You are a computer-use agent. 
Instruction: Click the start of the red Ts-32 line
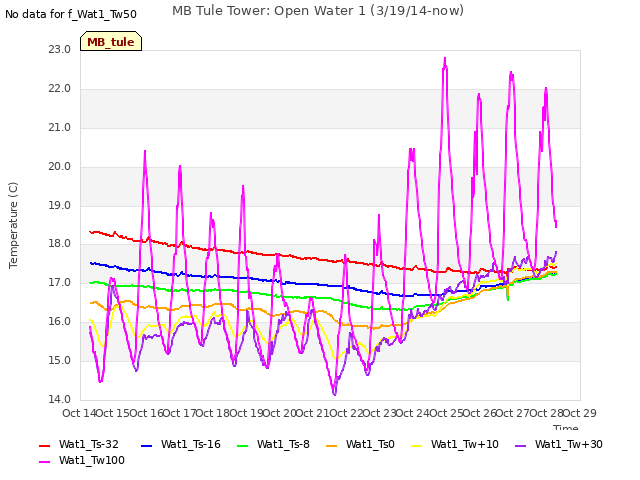90,231
